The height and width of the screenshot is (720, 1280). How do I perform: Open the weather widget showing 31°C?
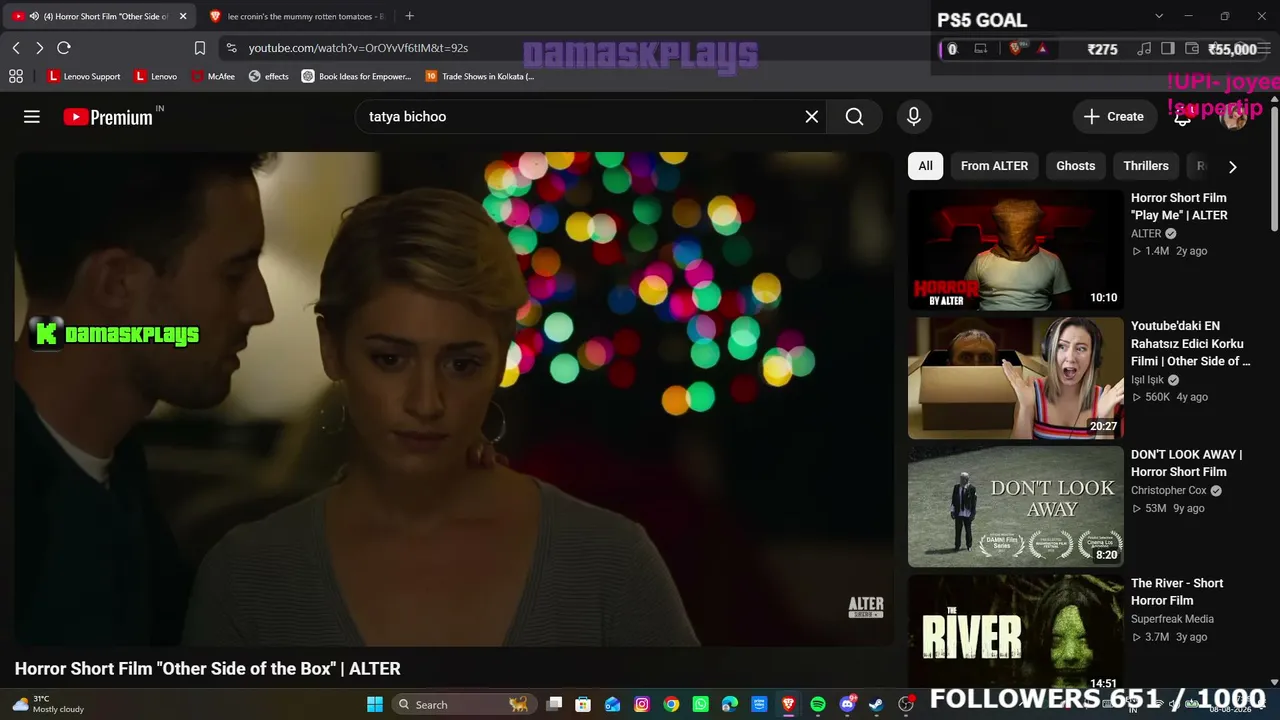point(49,704)
